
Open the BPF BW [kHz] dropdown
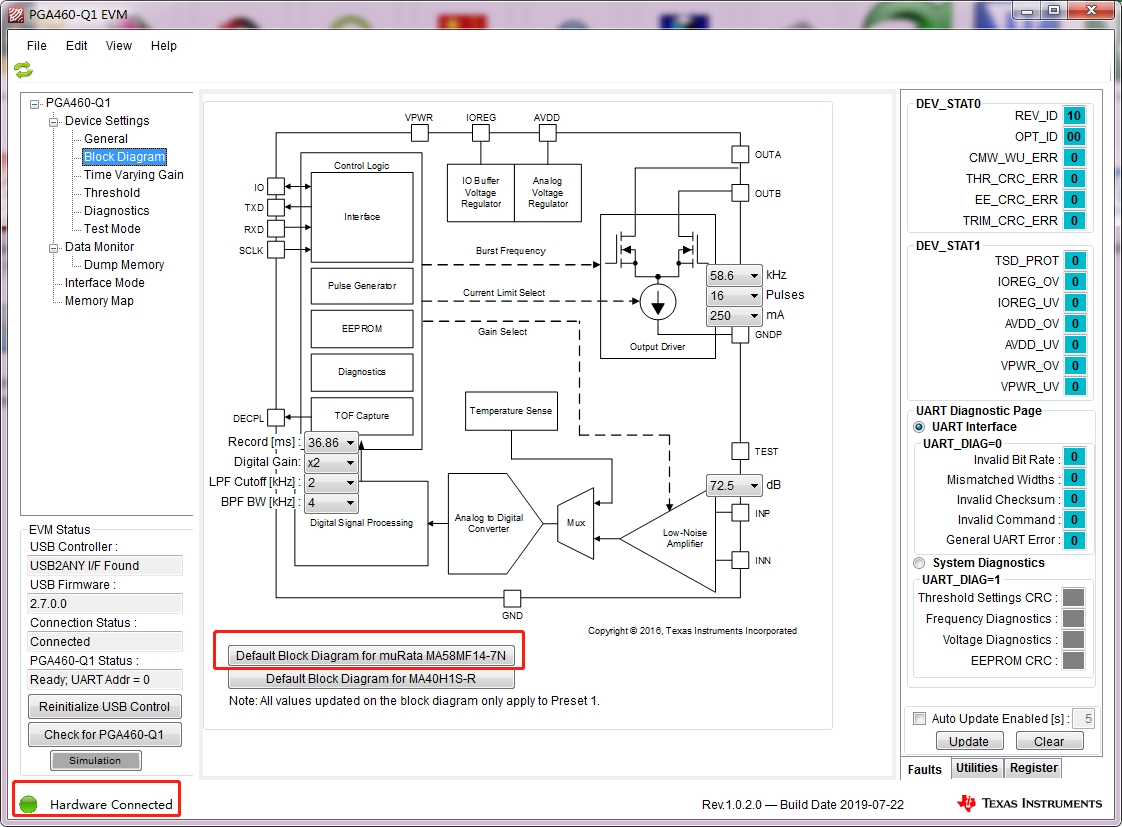coord(332,503)
